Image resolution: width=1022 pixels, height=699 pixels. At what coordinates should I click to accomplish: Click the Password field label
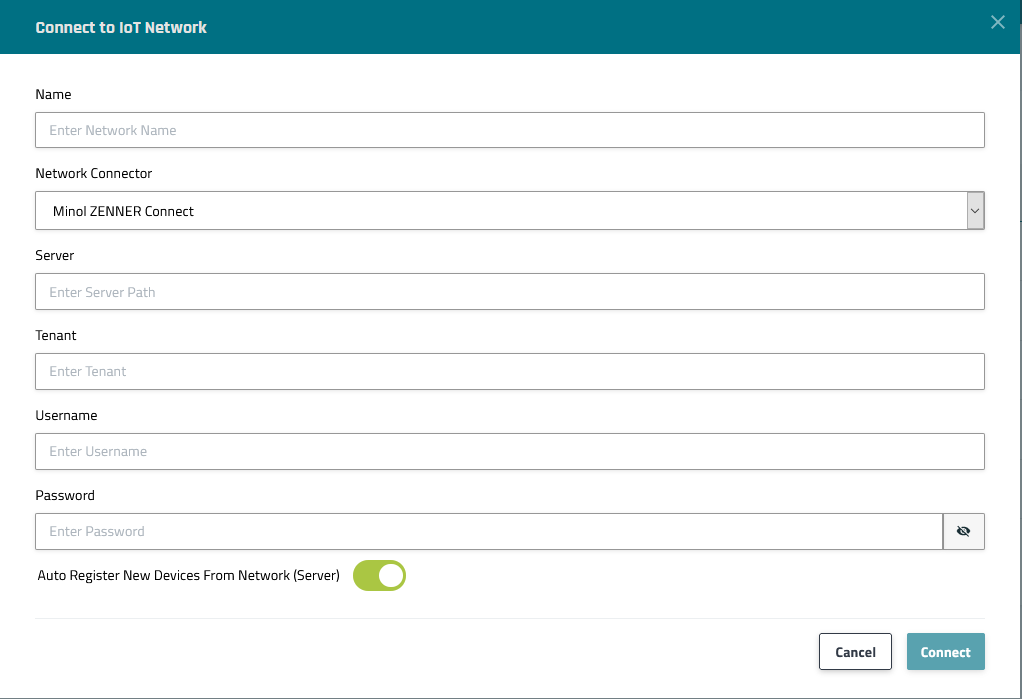[x=65, y=495]
